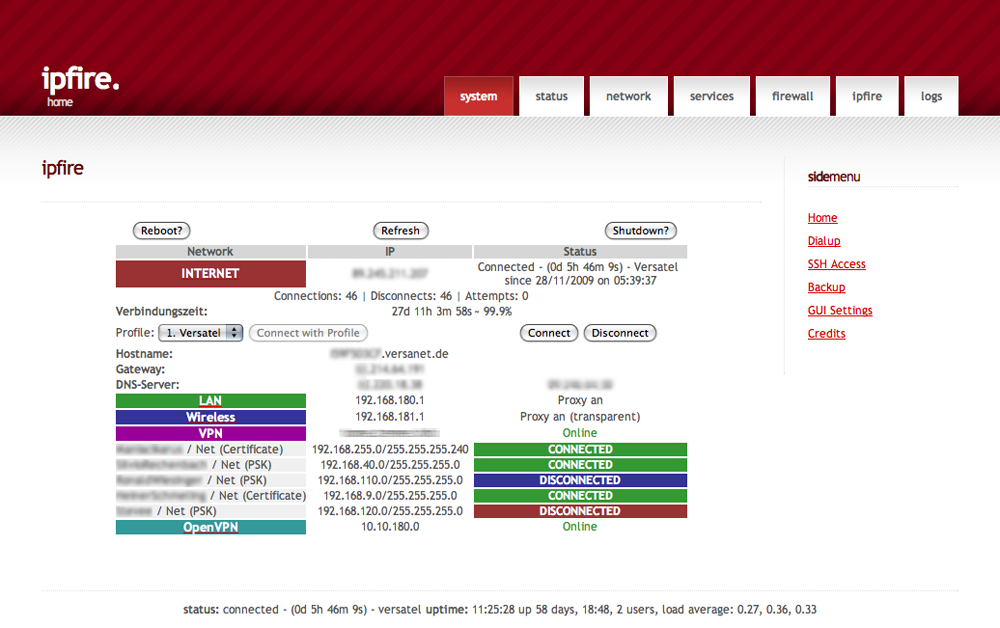Open the connection Profile dropdown

click(200, 332)
